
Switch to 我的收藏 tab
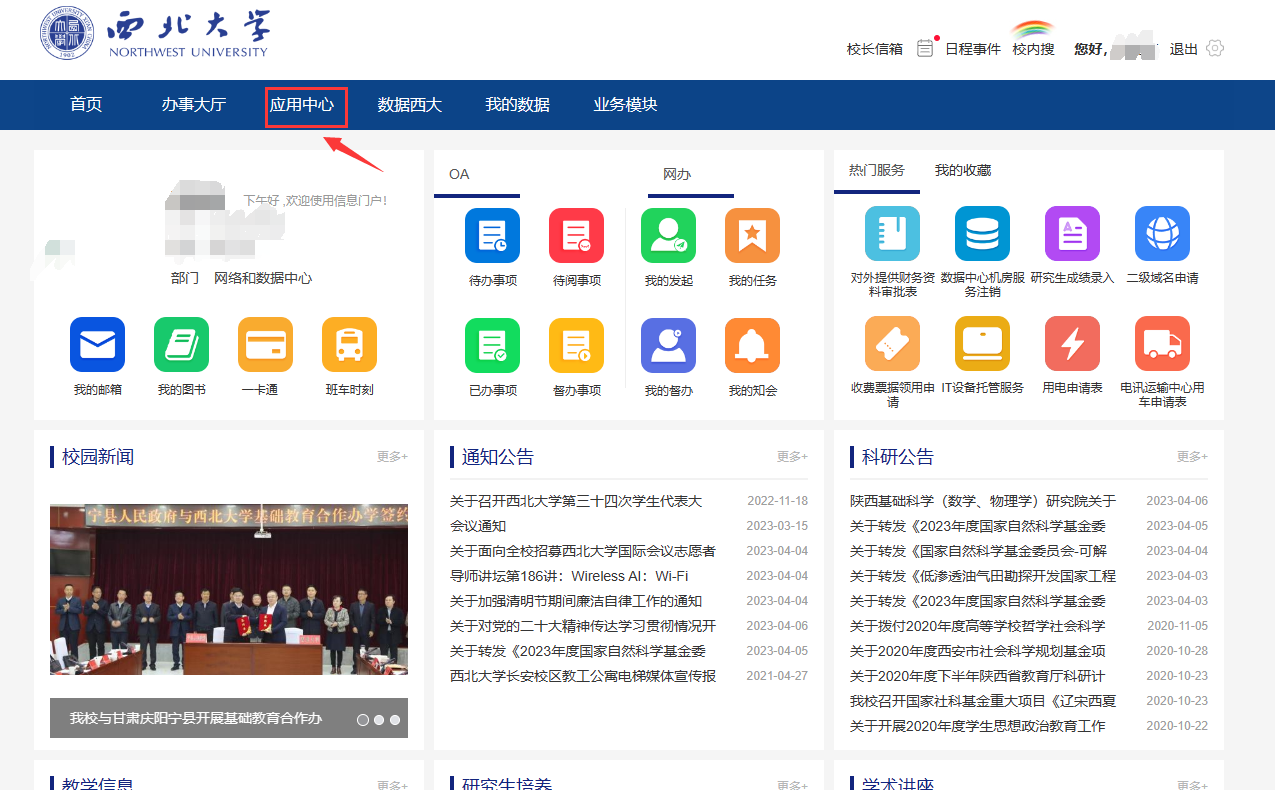coord(962,171)
